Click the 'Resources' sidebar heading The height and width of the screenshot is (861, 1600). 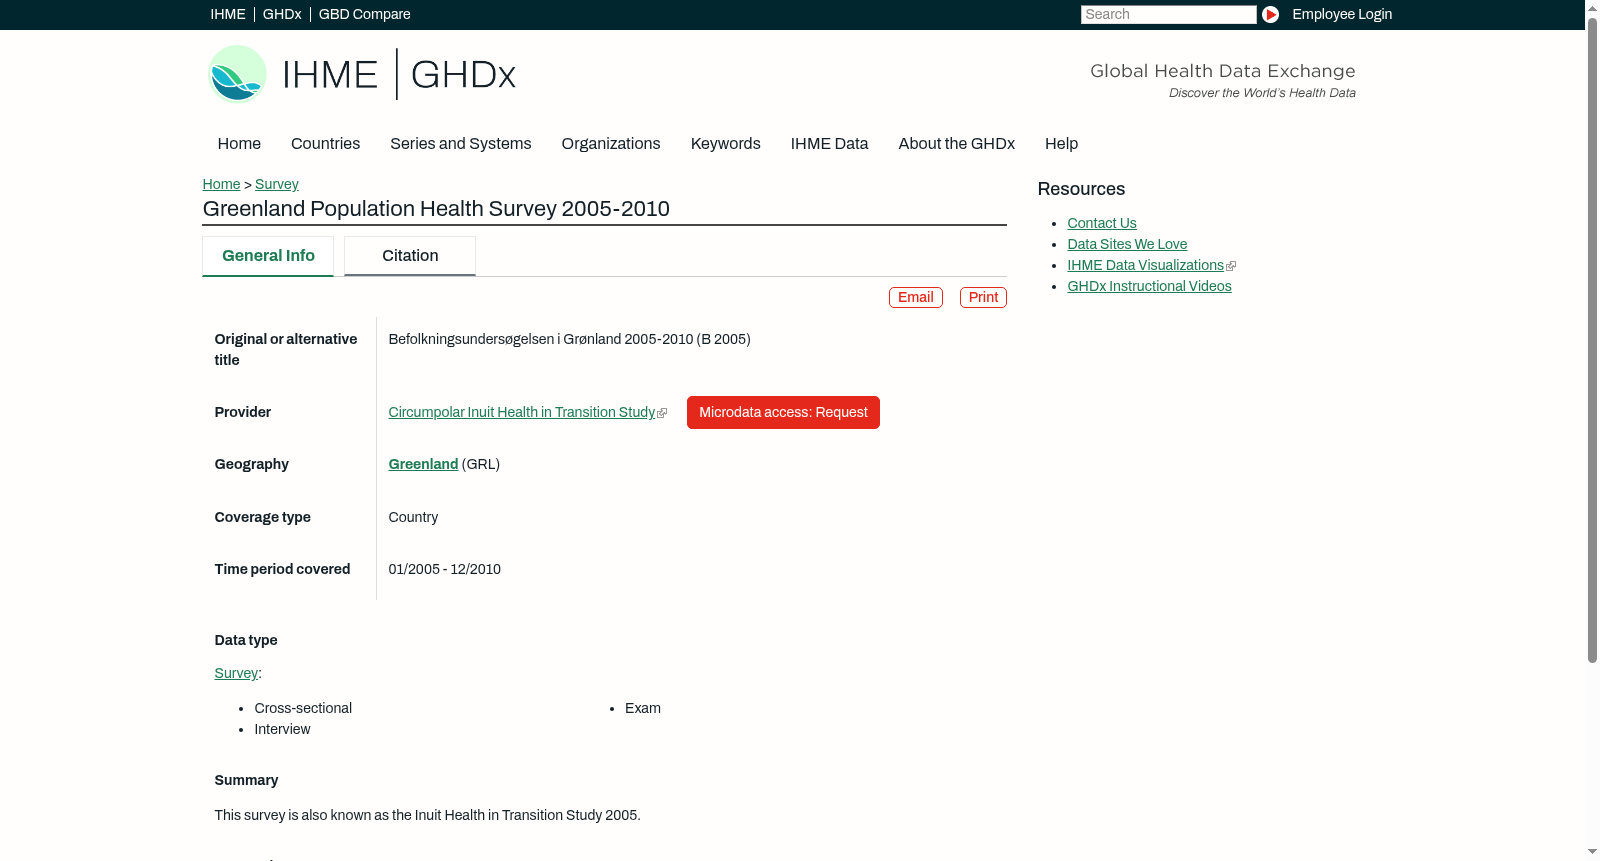pos(1081,190)
